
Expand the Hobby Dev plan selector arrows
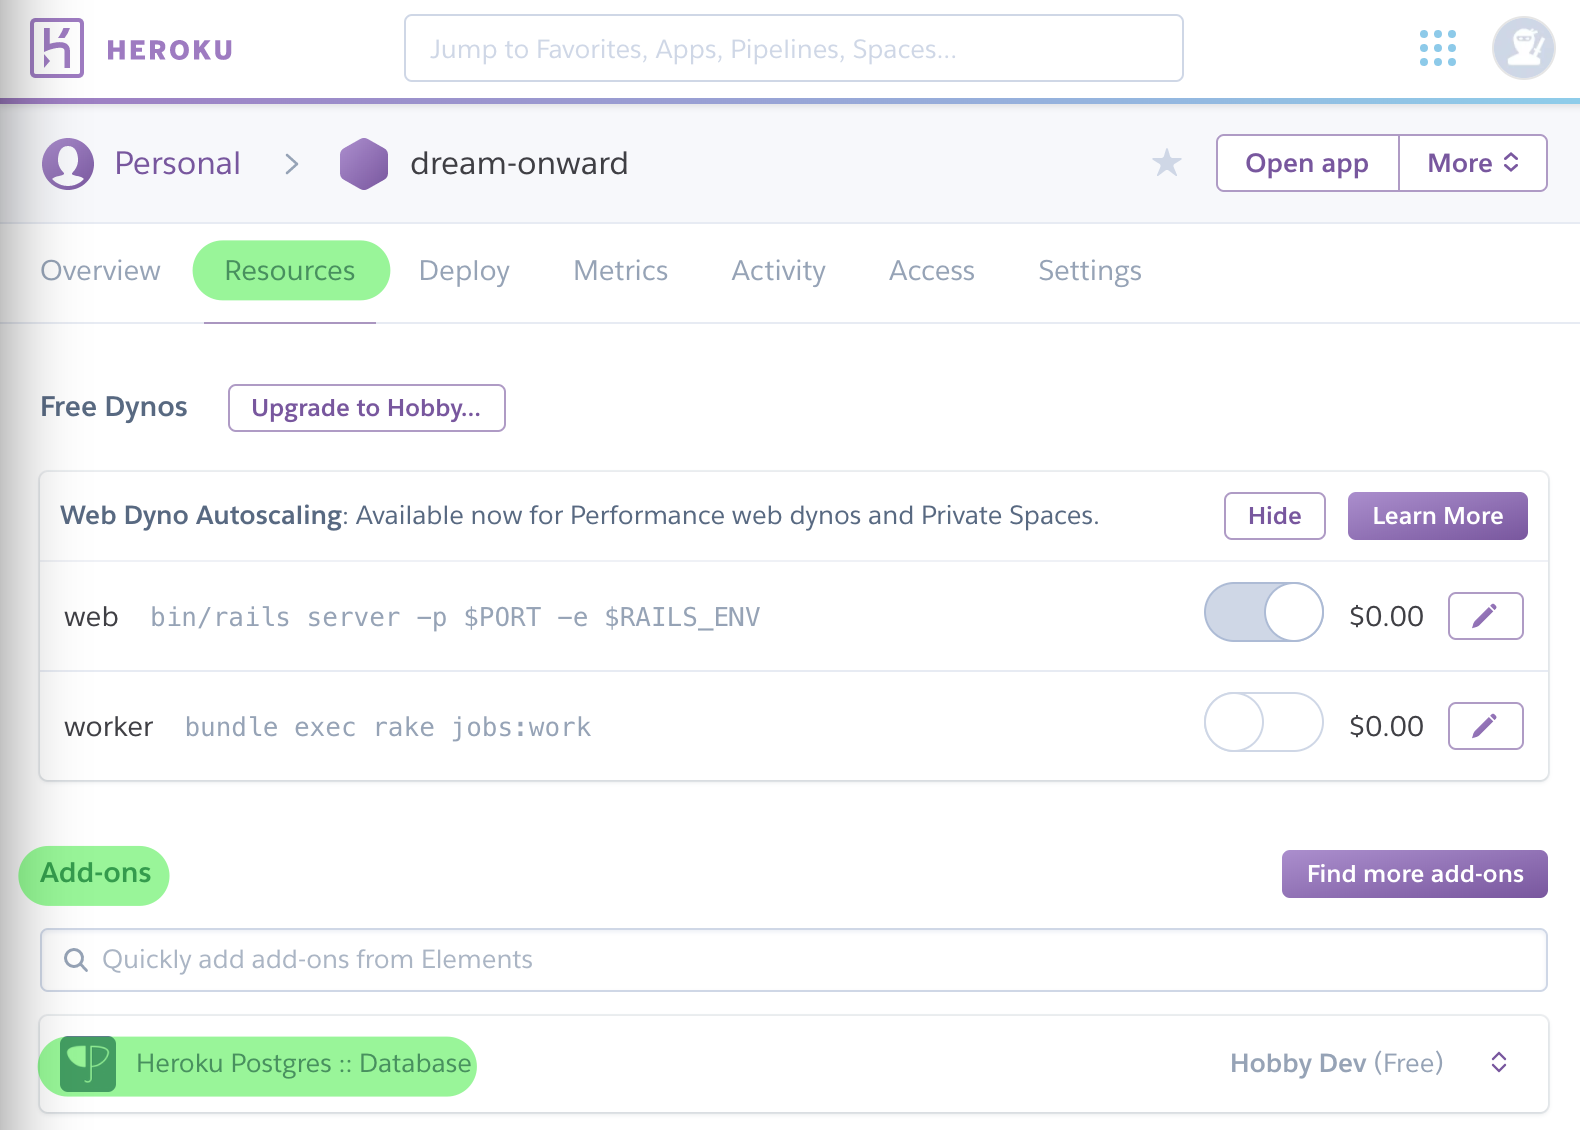[x=1499, y=1062]
